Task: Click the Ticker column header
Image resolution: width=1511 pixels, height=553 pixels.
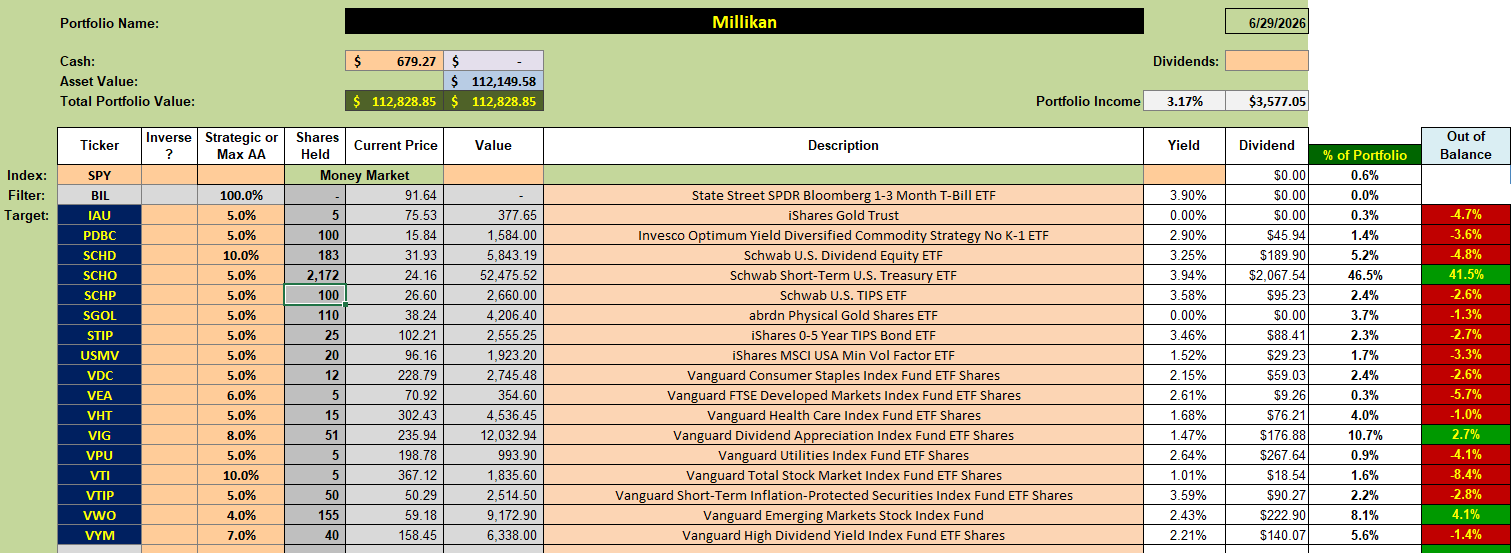Action: pos(99,146)
